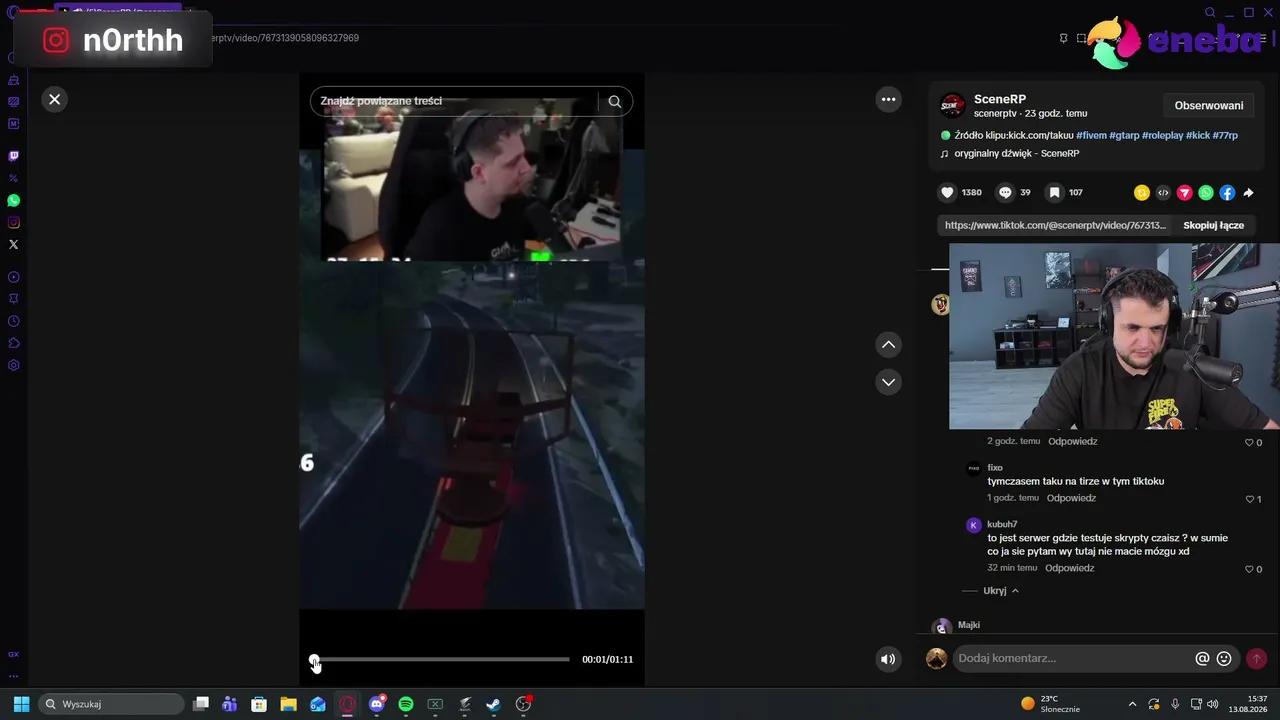Mute the video sound
This screenshot has width=1280, height=720.
coord(887,659)
